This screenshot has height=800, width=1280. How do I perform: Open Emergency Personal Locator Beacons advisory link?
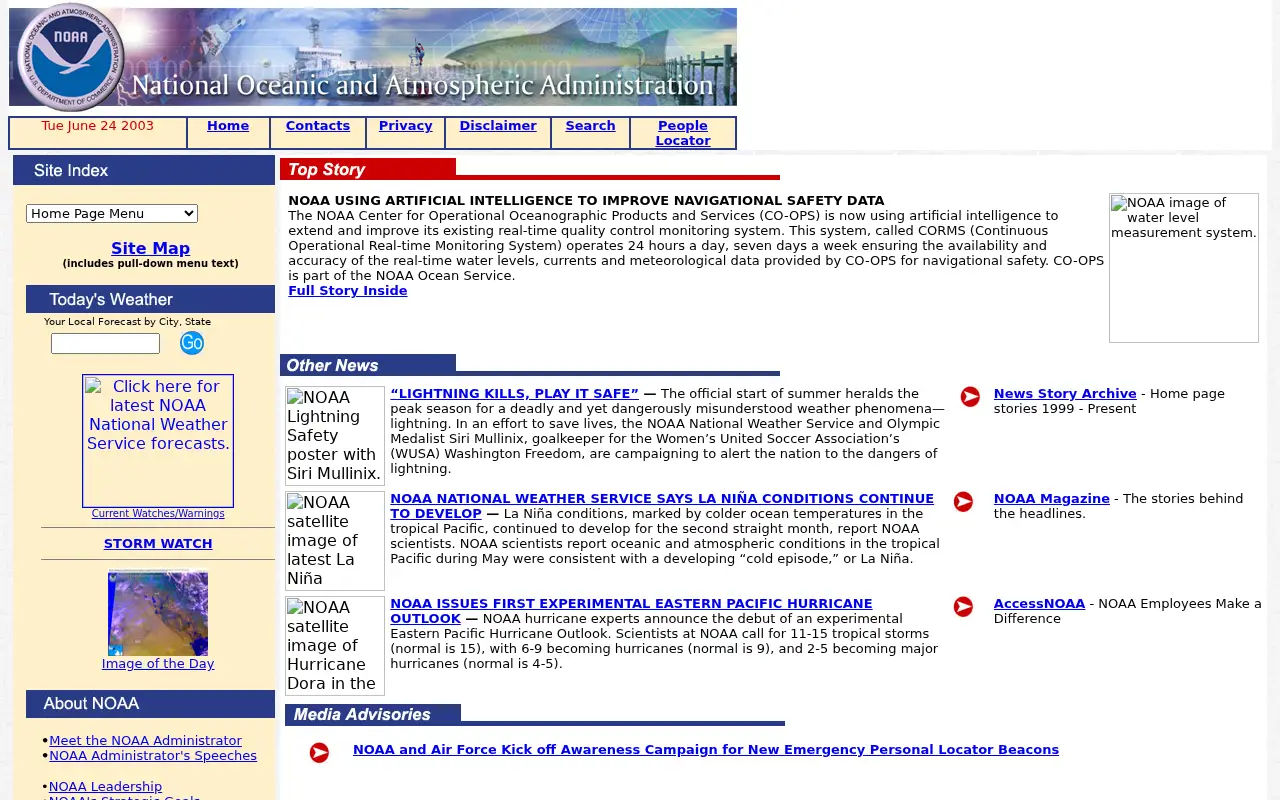click(706, 749)
